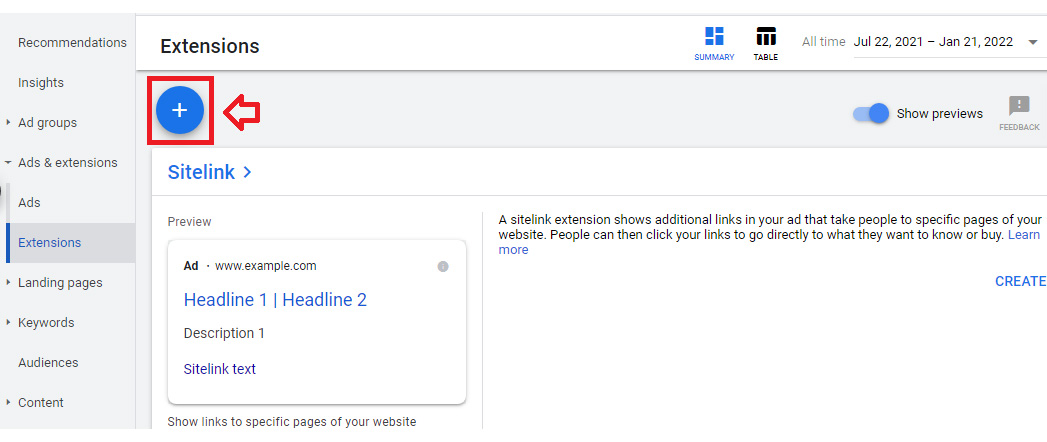
Task: Click the Extensions page title
Action: point(210,47)
